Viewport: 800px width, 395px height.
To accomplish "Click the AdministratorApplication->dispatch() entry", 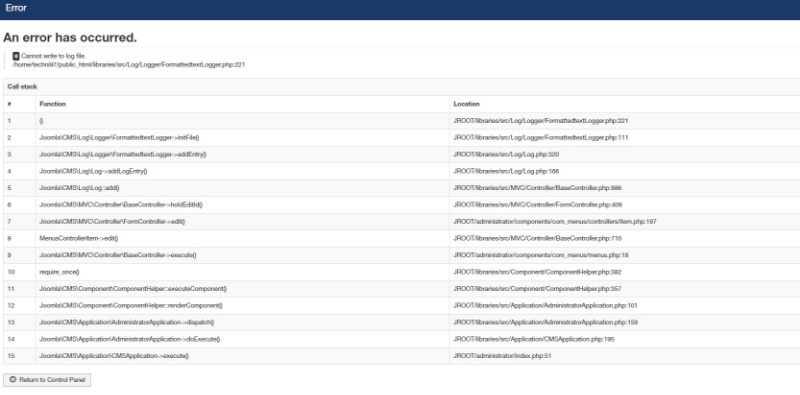I will click(x=127, y=322).
